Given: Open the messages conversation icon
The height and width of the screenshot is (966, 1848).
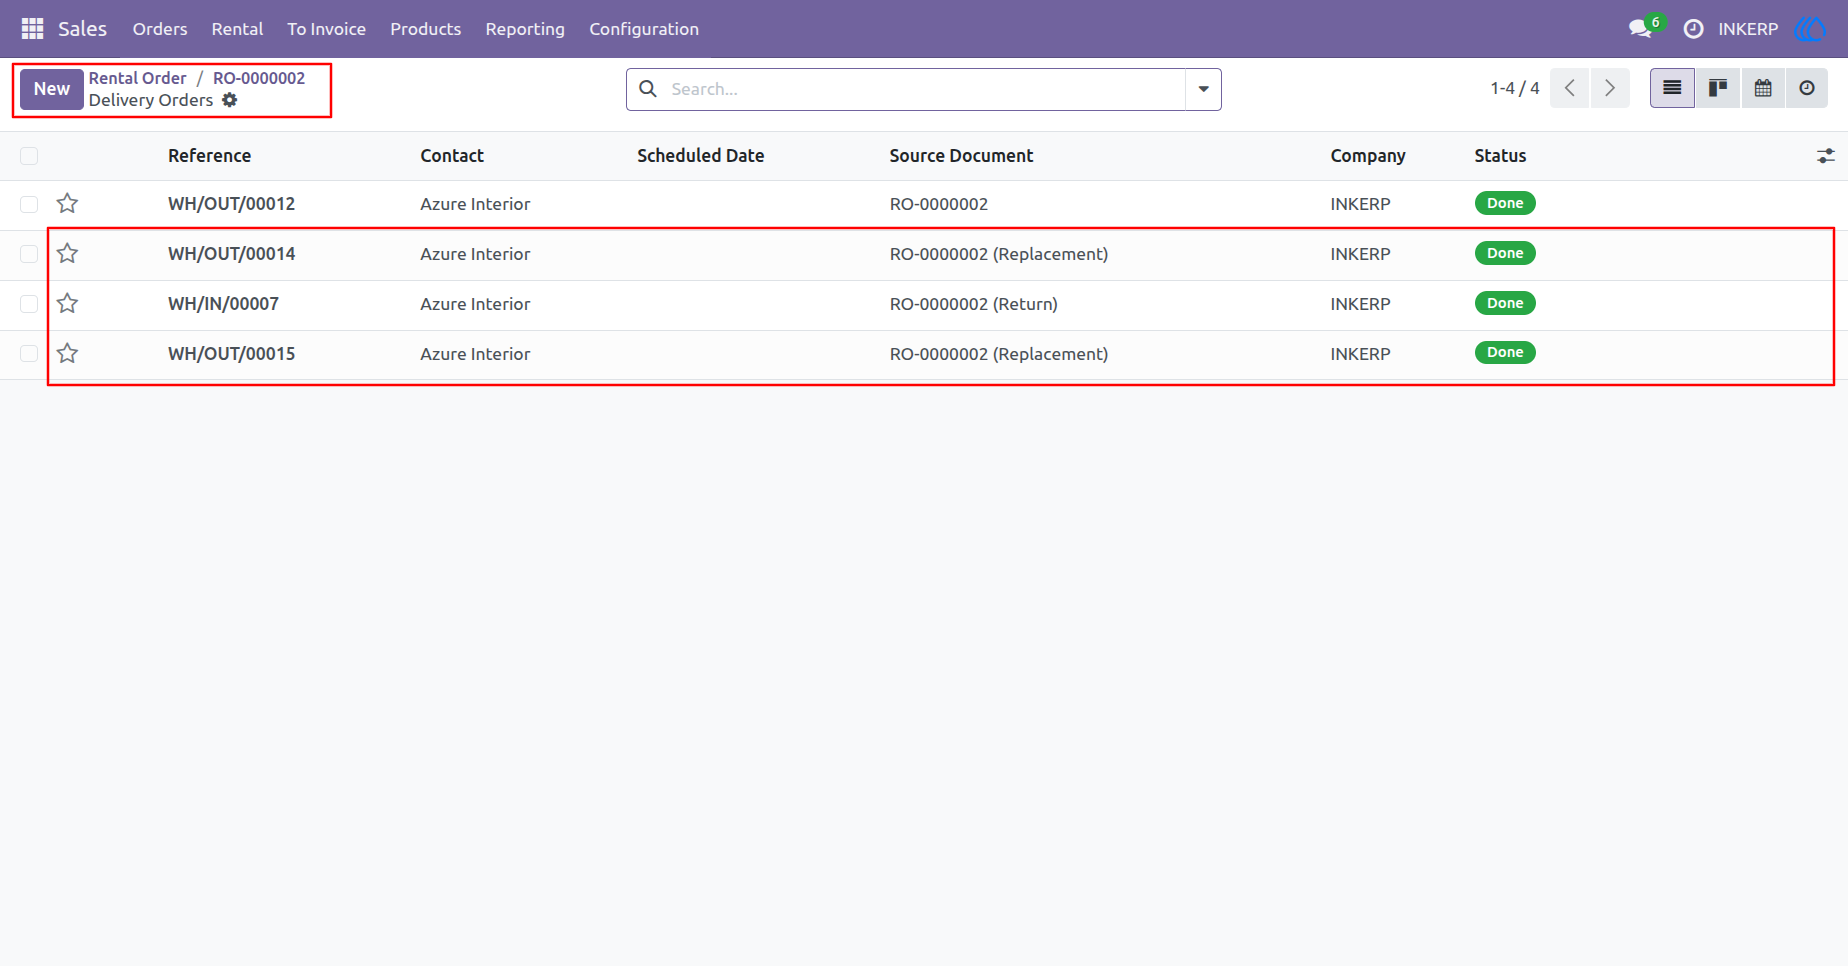Looking at the screenshot, I should pyautogui.click(x=1640, y=29).
